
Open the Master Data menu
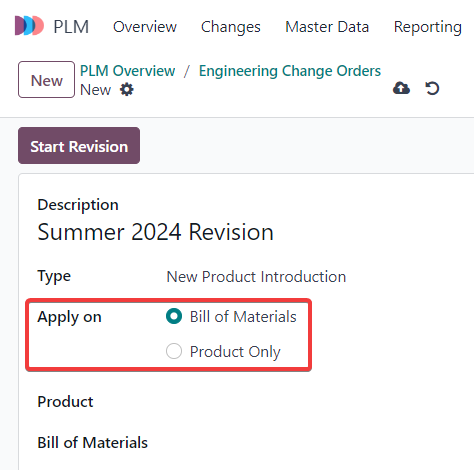pyautogui.click(x=327, y=27)
